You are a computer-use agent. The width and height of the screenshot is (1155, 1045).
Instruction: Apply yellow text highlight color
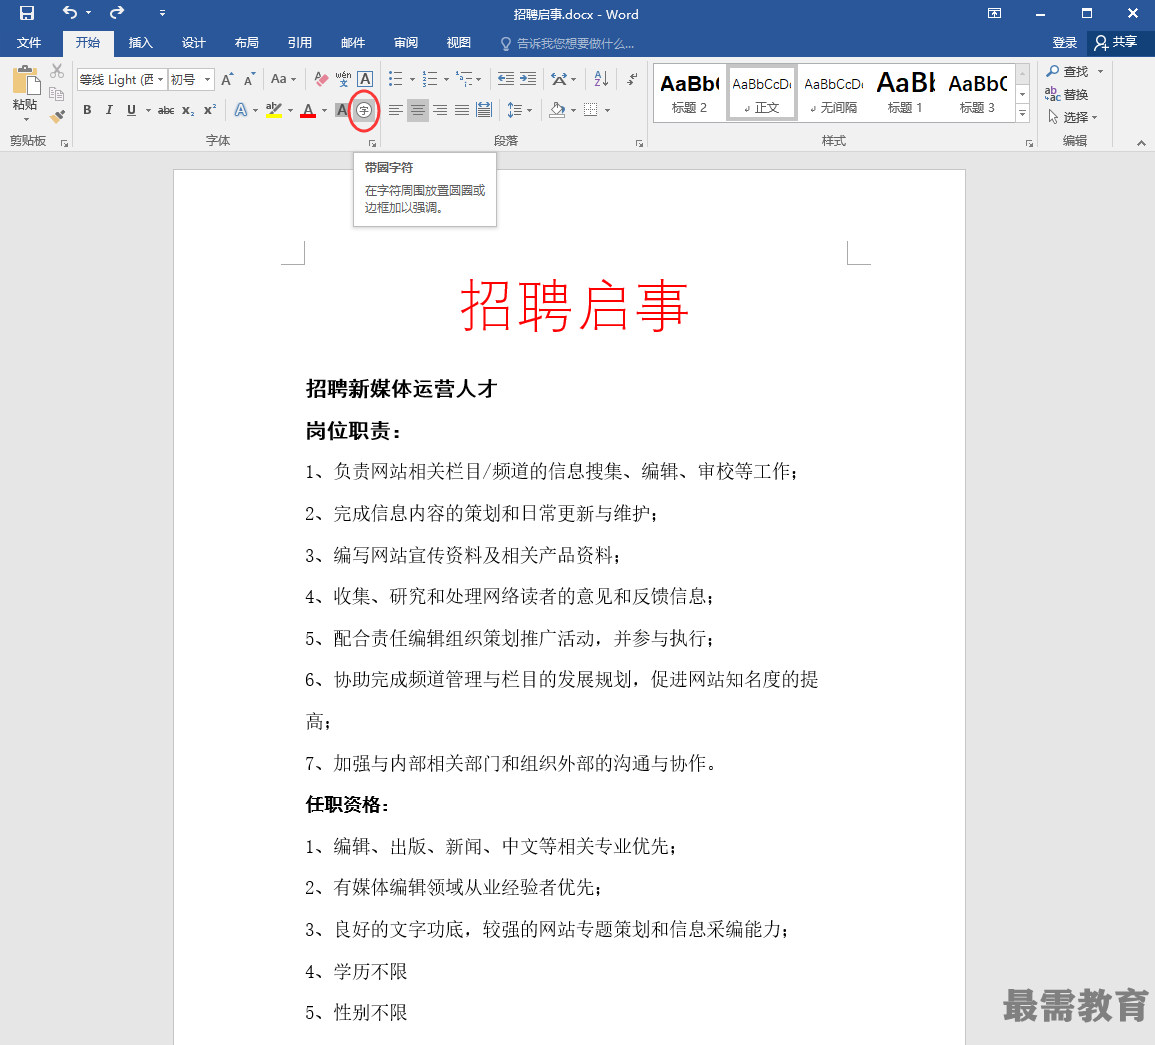[x=274, y=110]
